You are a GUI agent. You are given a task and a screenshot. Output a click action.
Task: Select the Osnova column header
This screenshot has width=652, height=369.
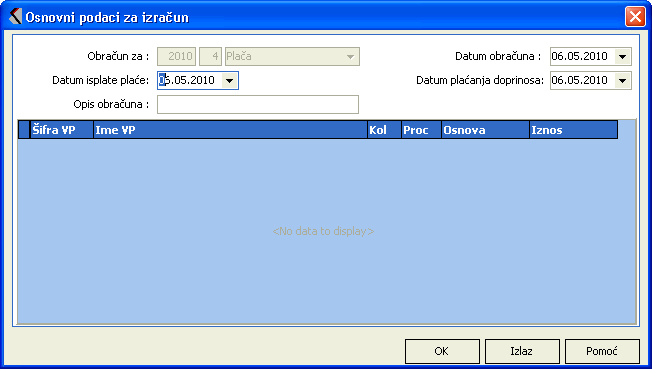(x=485, y=130)
